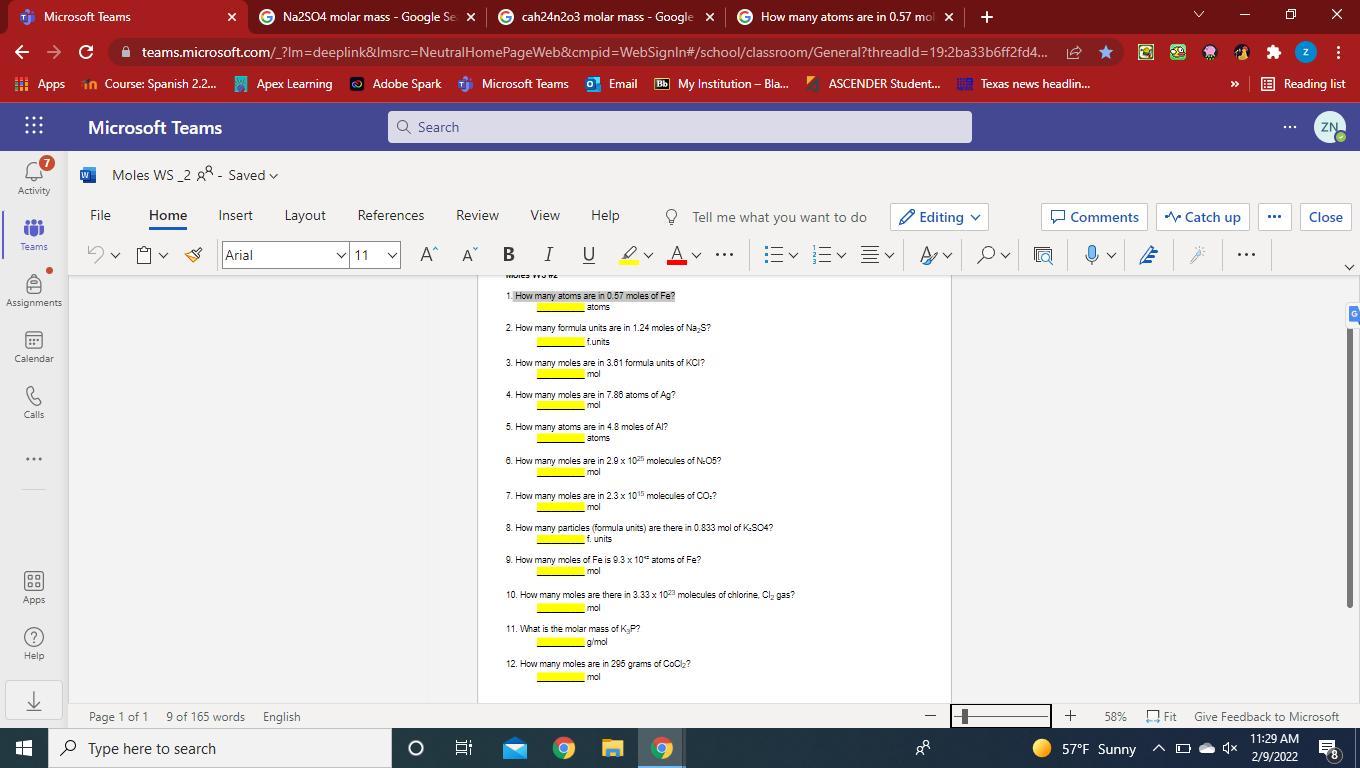Click the Grow Font icon
Image resolution: width=1360 pixels, height=768 pixels.
tap(428, 255)
